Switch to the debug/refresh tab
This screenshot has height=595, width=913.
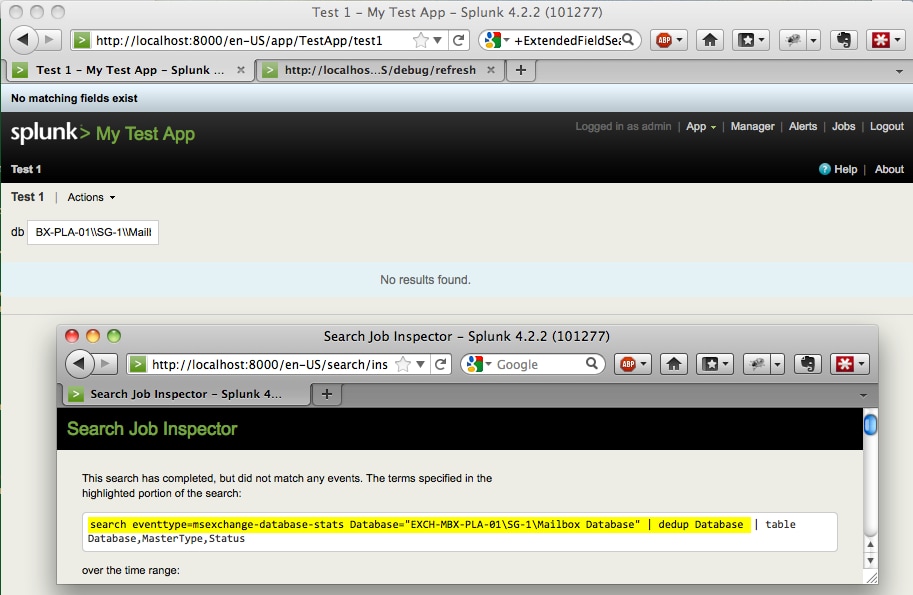tap(380, 70)
